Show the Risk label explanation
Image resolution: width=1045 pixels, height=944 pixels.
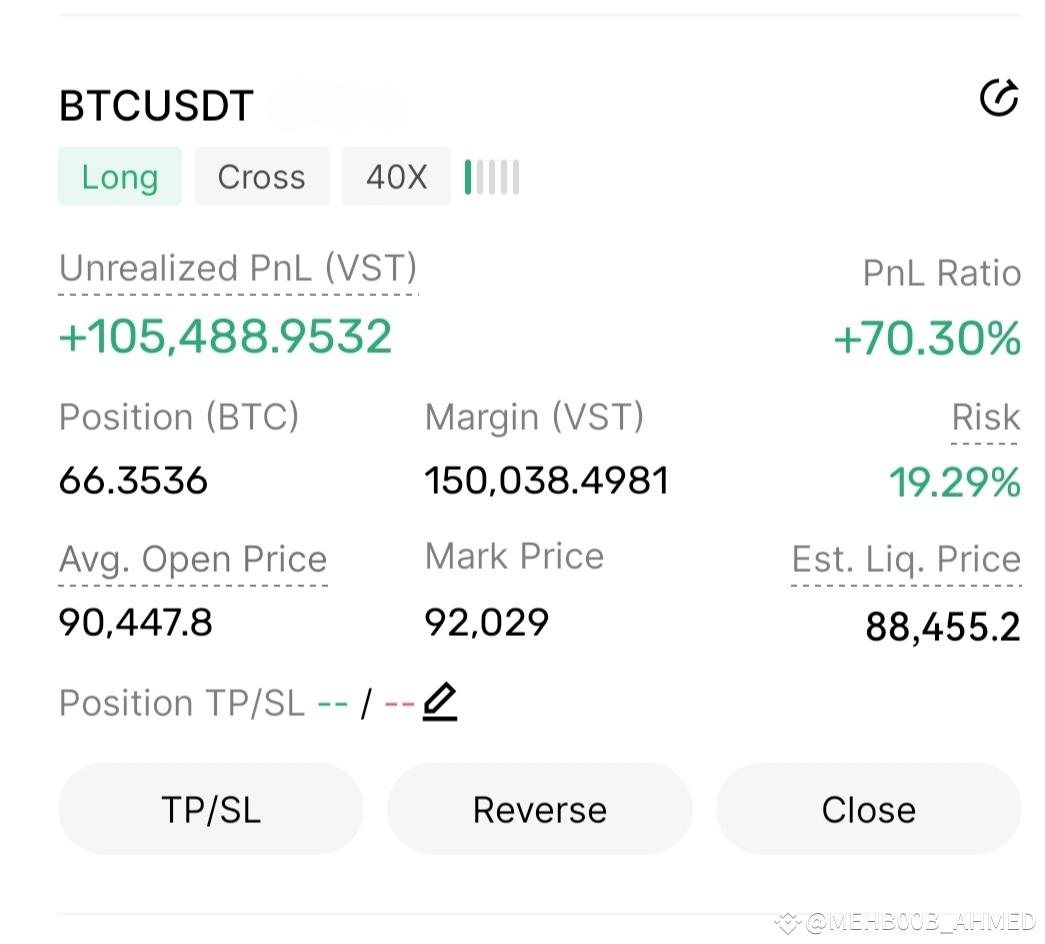pyautogui.click(x=985, y=417)
